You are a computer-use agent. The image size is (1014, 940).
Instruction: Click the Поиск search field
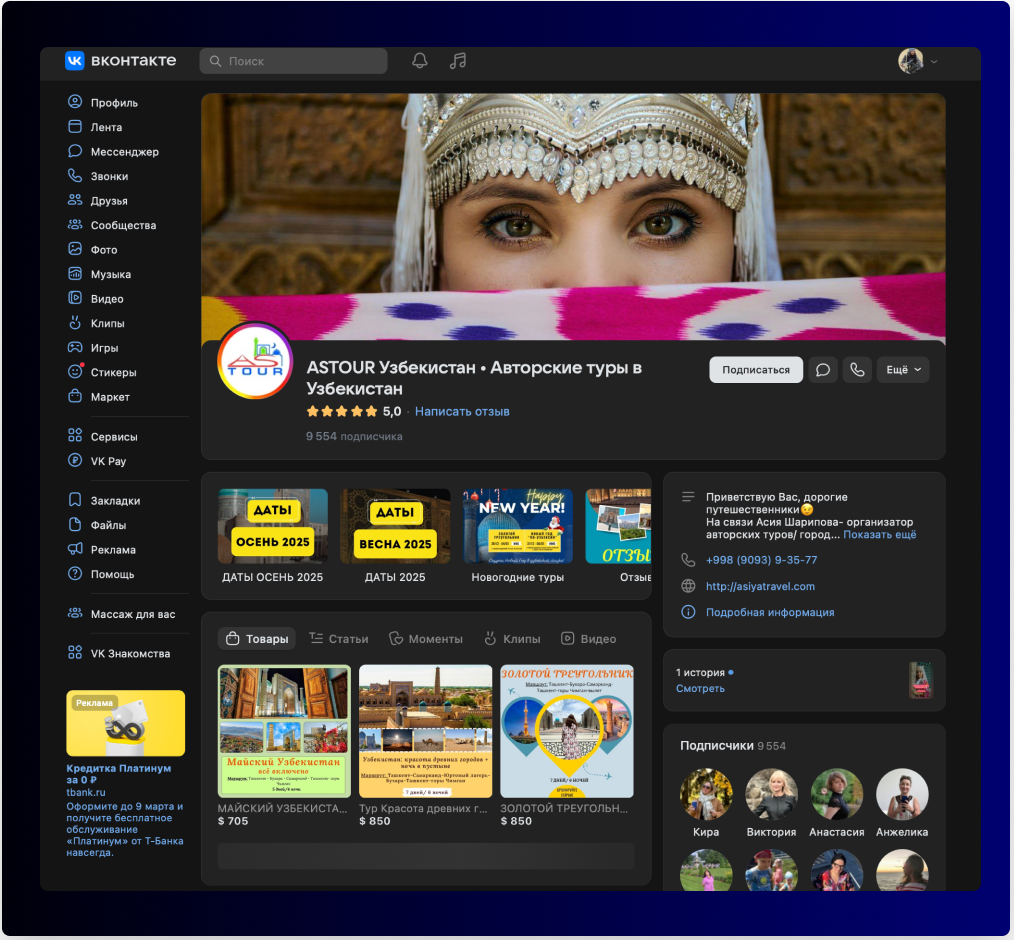(x=293, y=60)
